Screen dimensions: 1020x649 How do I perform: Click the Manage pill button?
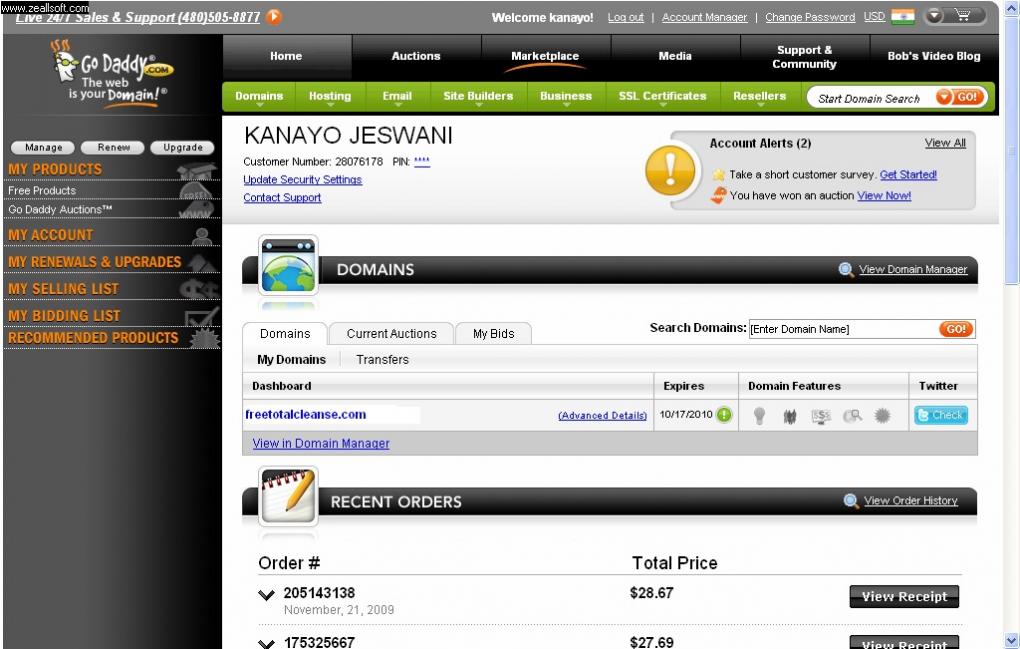coord(44,148)
